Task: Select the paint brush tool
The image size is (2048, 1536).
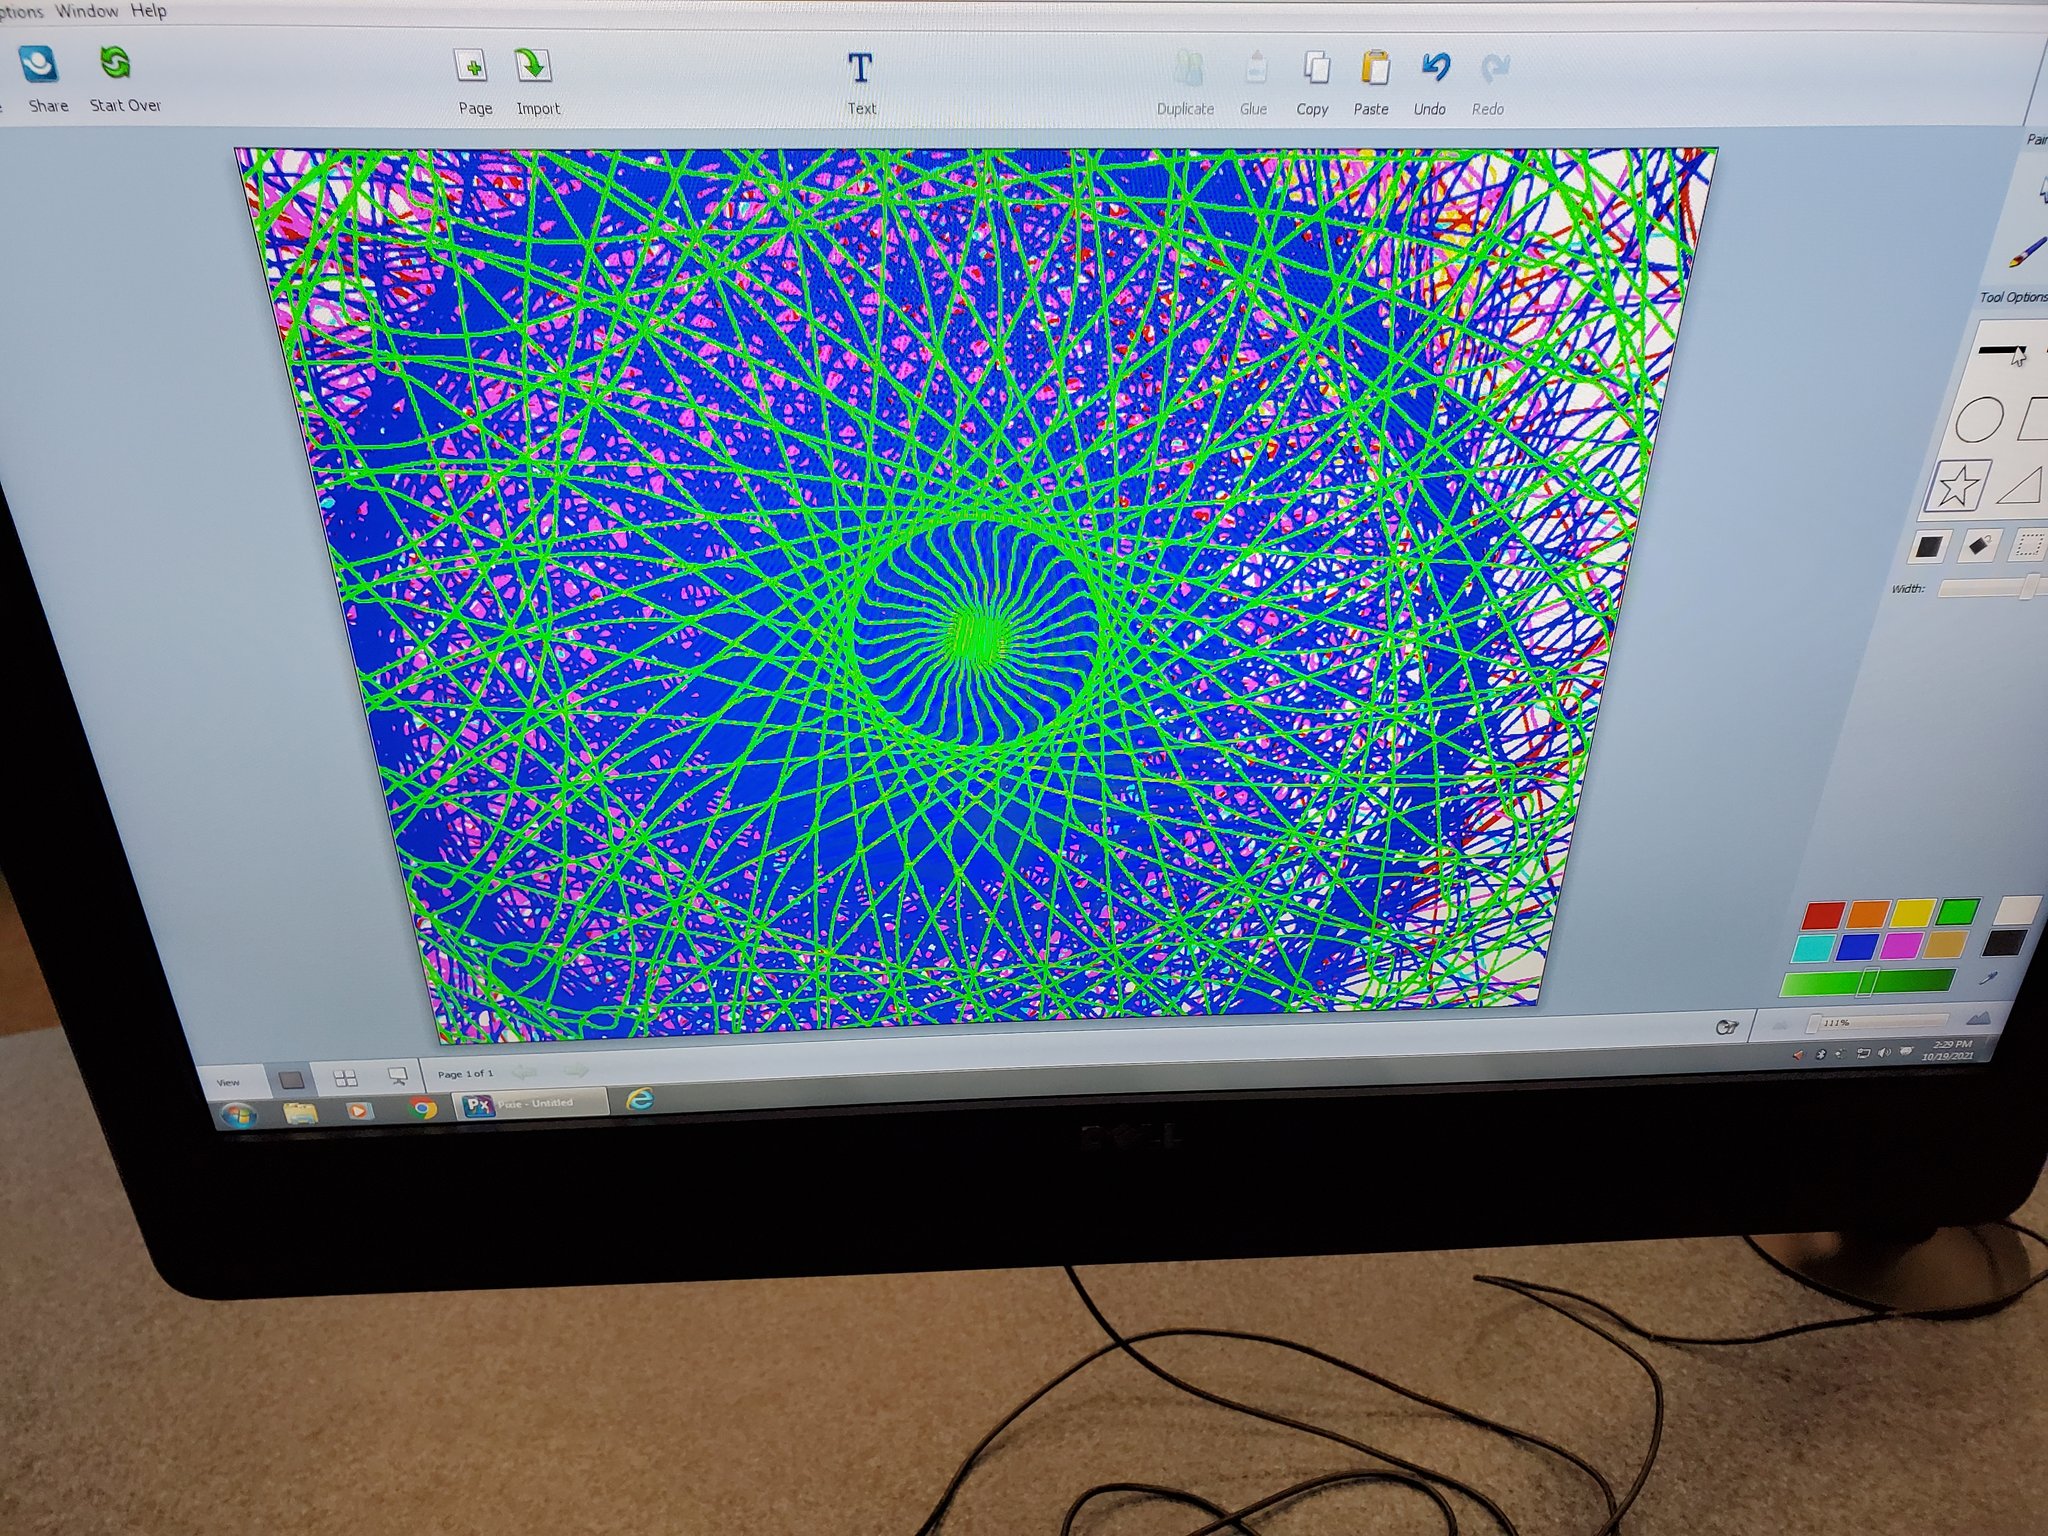Action: click(x=2027, y=250)
